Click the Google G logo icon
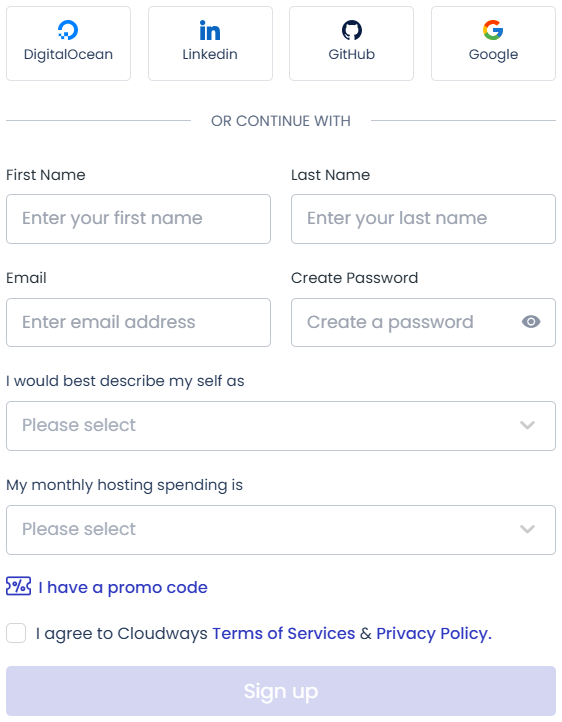The image size is (562, 722). click(493, 30)
